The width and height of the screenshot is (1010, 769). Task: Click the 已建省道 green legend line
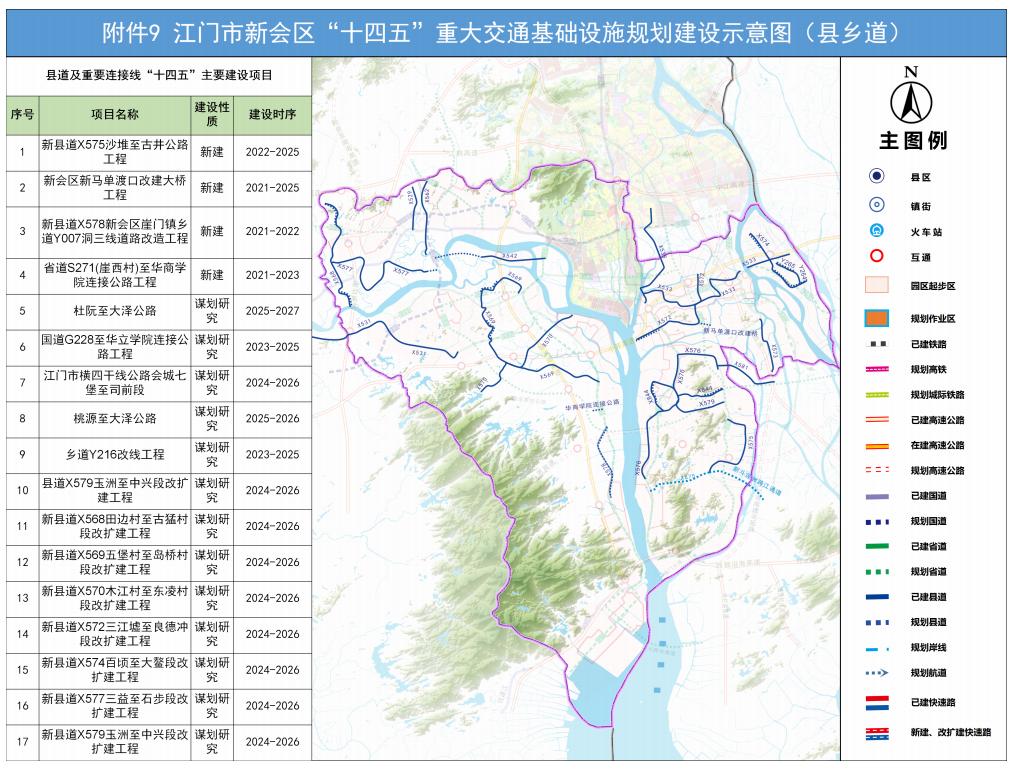(x=877, y=546)
